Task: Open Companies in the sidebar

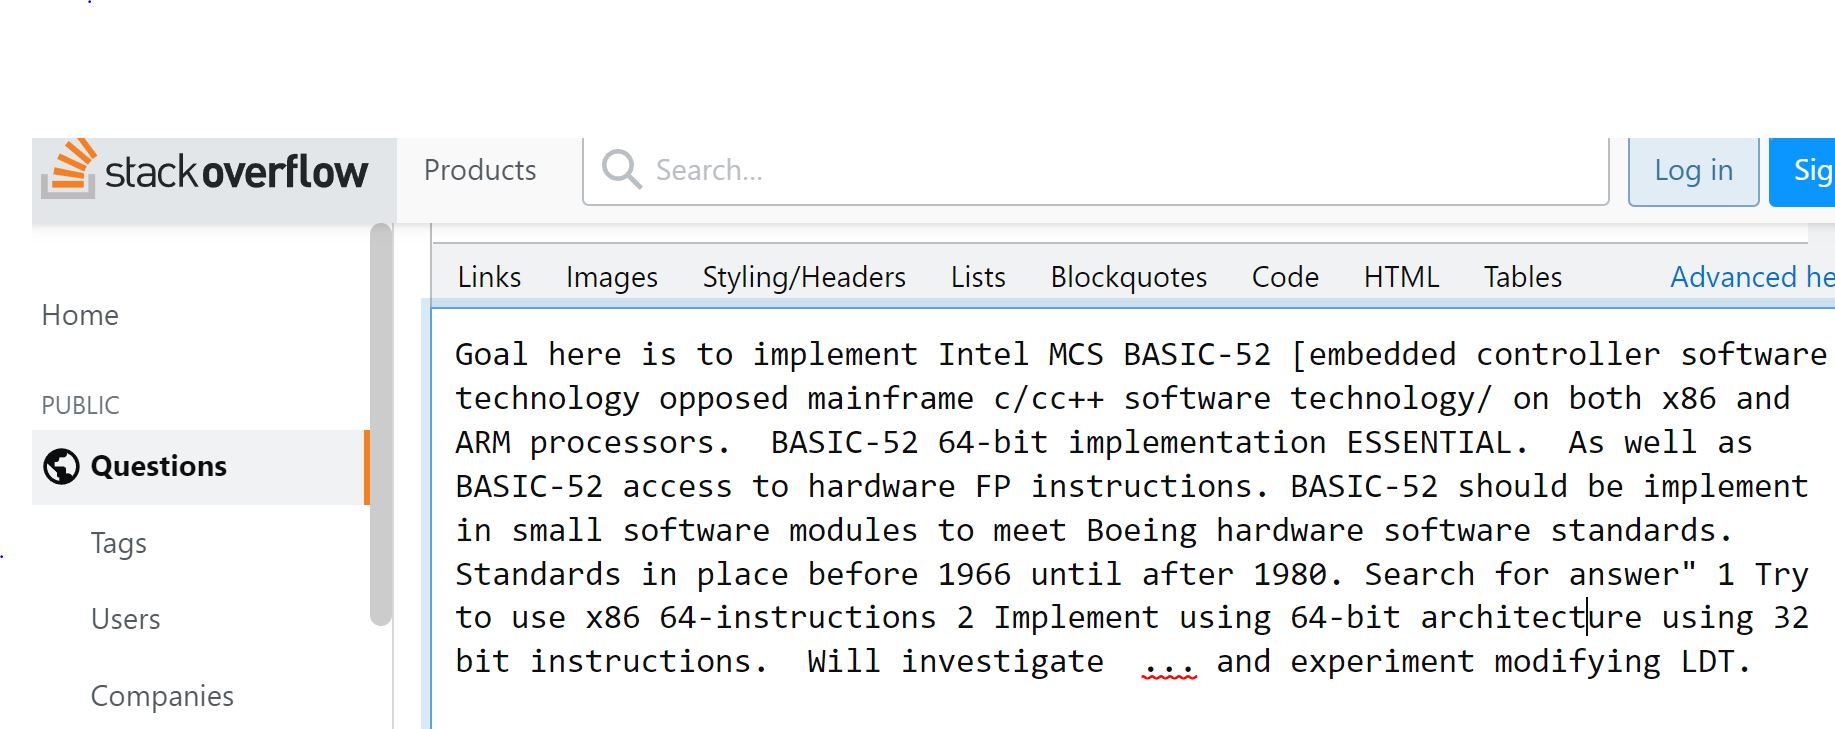Action: (162, 696)
